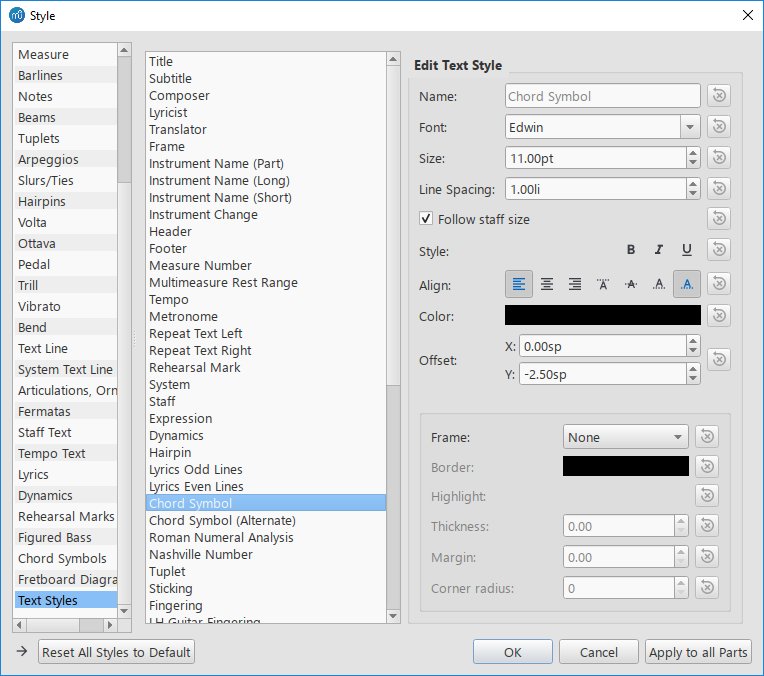The width and height of the screenshot is (764, 676).
Task: Select Text Styles category
Action: coord(66,600)
